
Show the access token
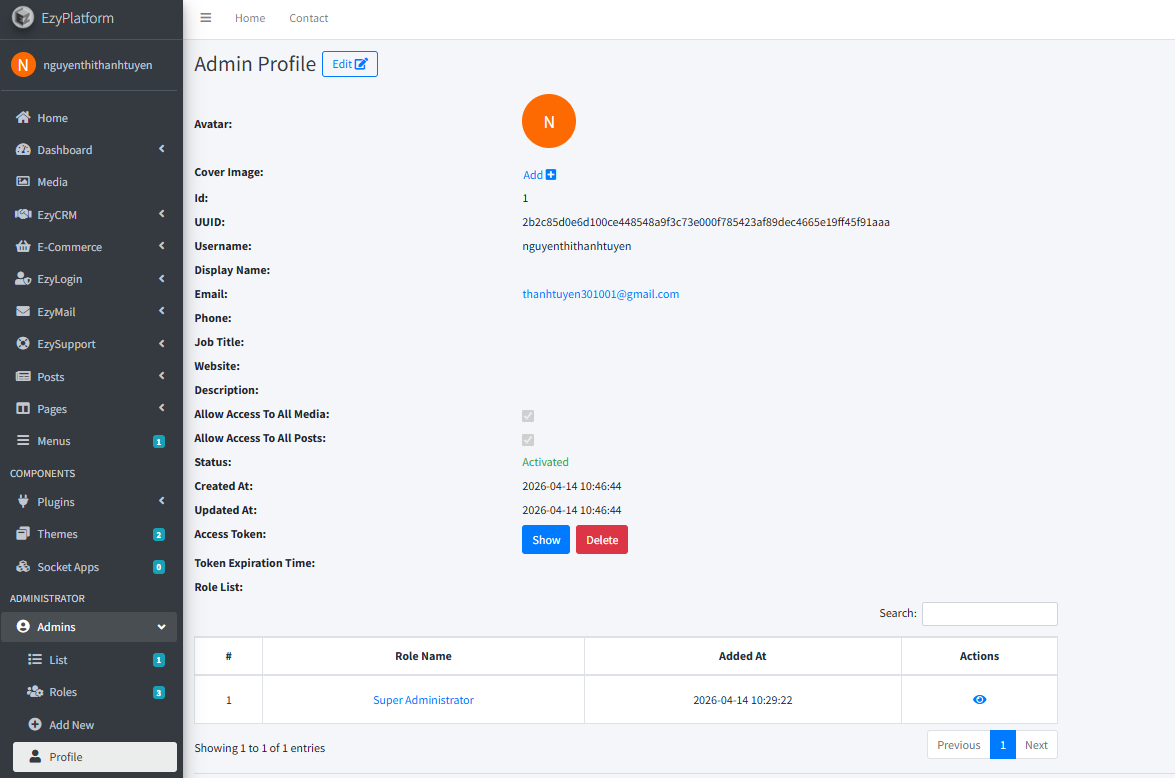coord(546,540)
